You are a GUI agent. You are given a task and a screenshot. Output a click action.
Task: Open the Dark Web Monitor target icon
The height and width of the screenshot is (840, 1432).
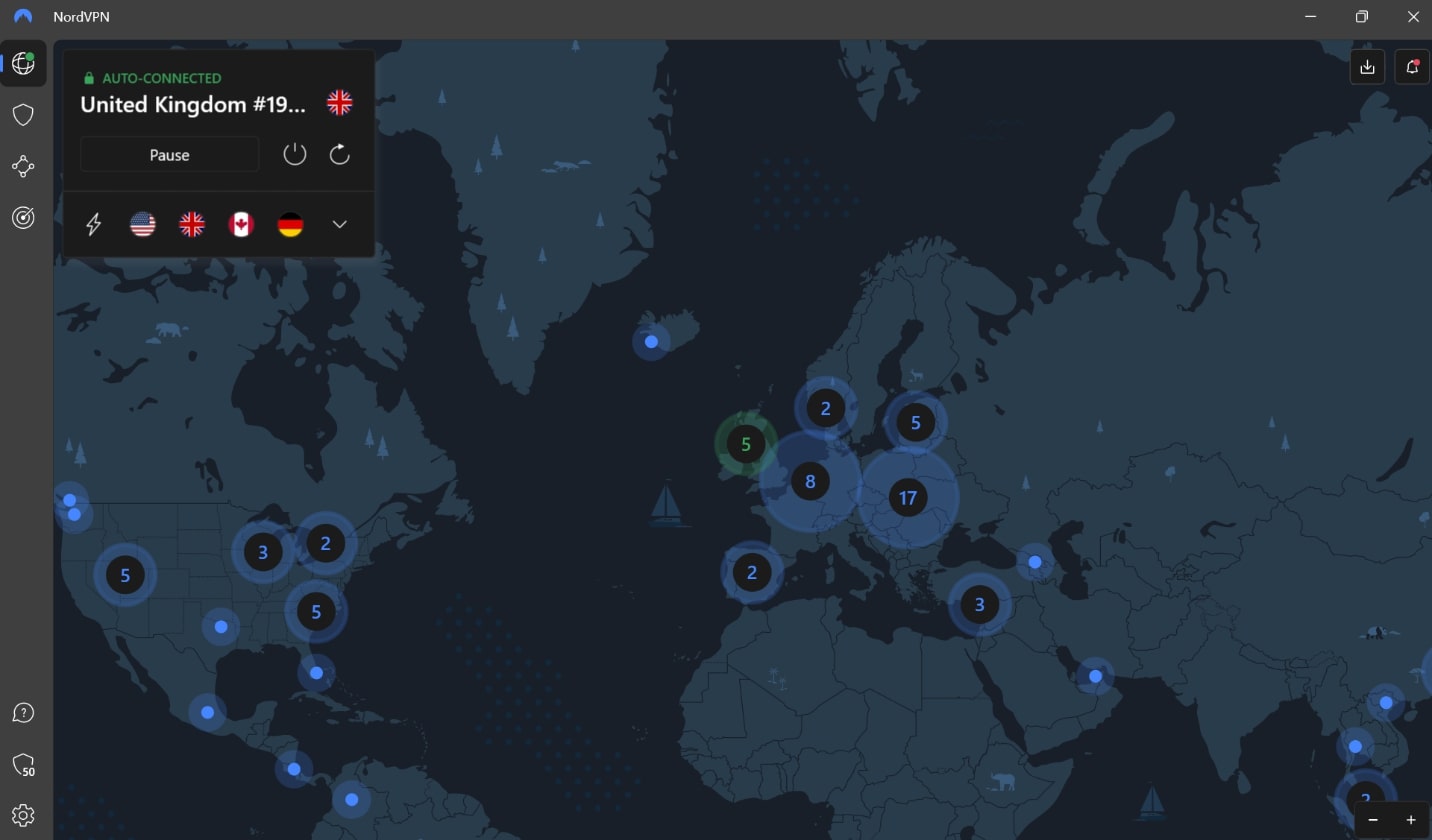(23, 217)
